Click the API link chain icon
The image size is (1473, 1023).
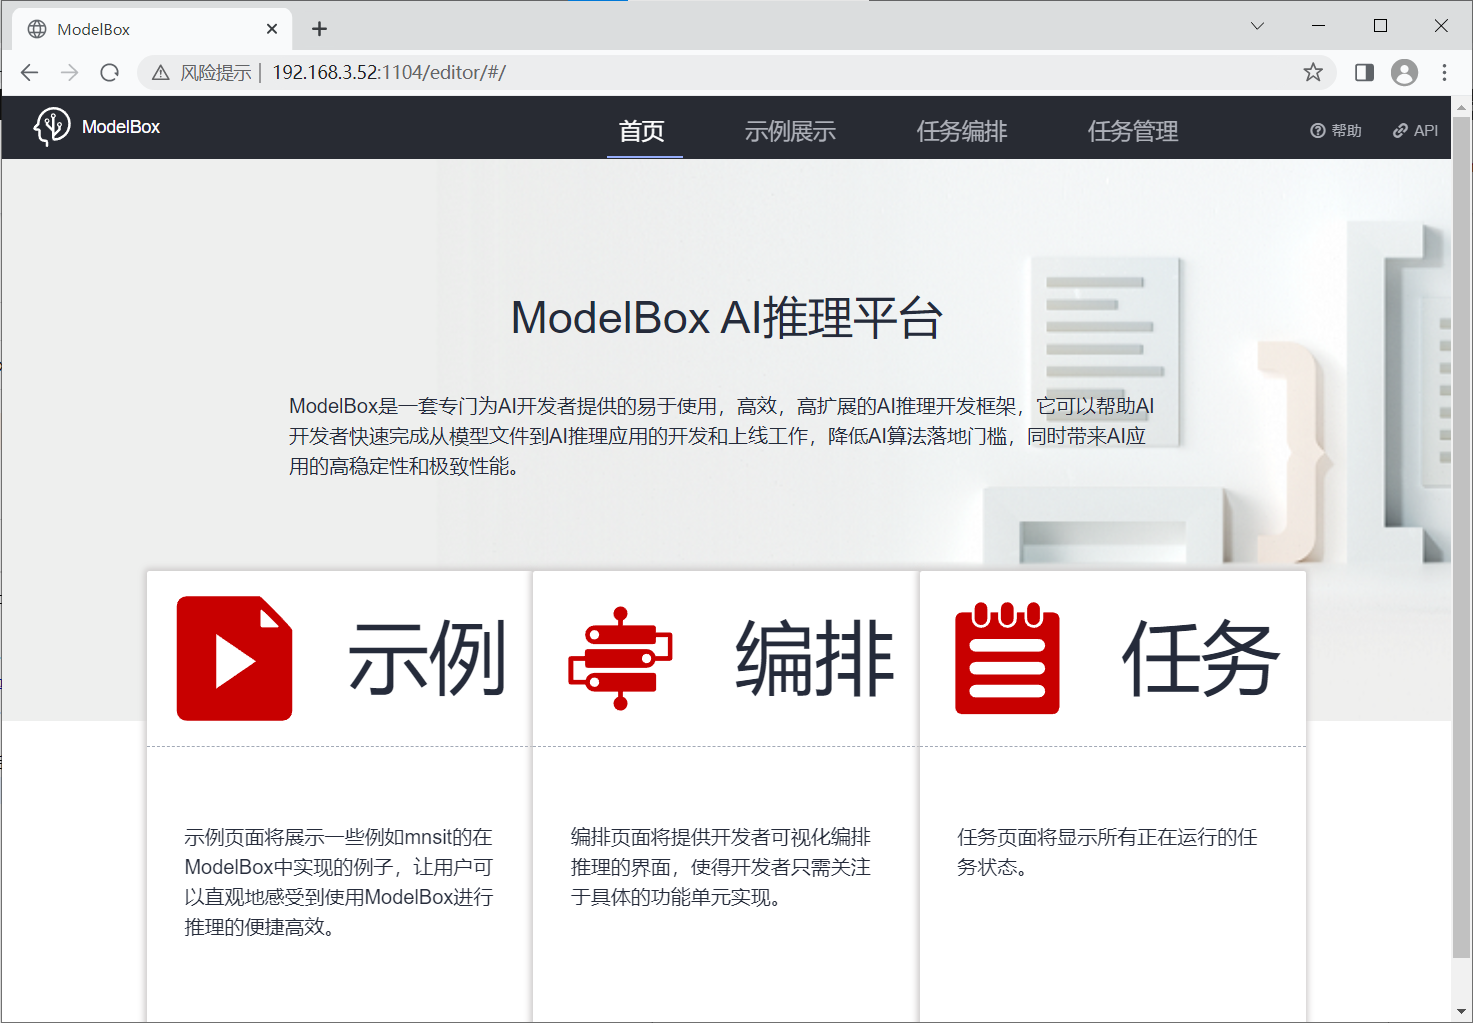click(1400, 131)
